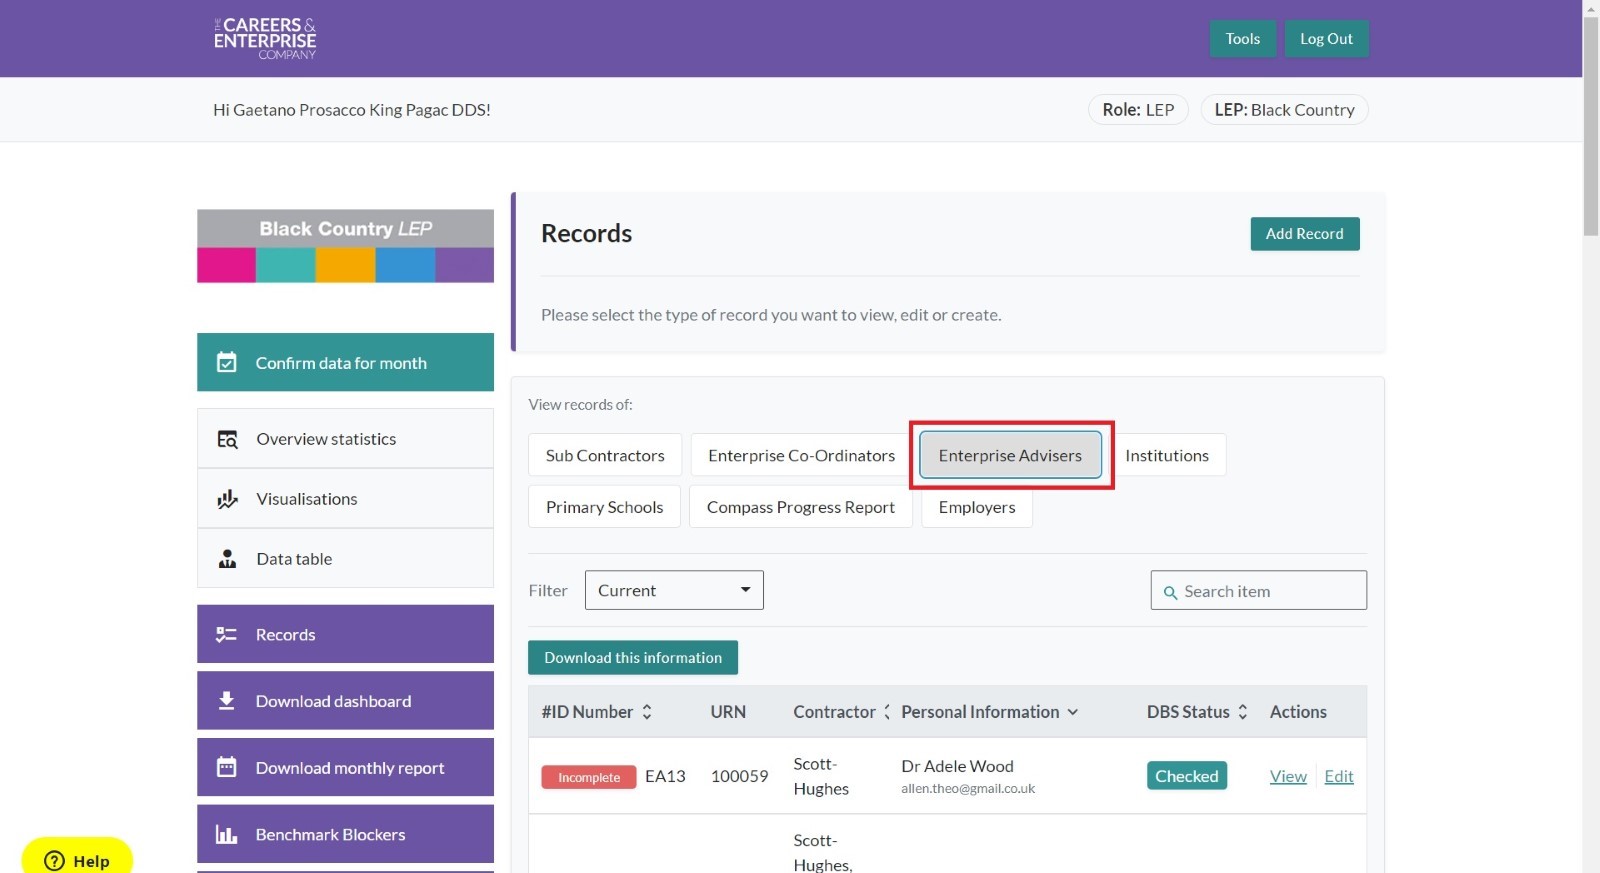This screenshot has width=1600, height=873.
Task: Open the Current filter dropdown
Action: coord(673,590)
